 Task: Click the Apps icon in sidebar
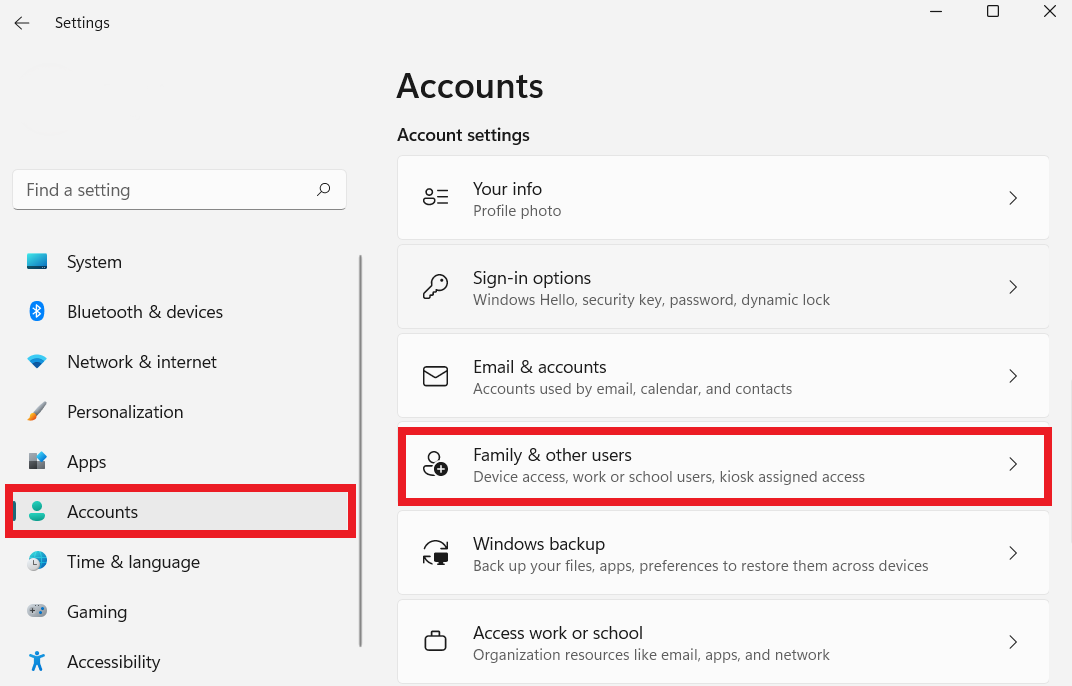point(37,461)
